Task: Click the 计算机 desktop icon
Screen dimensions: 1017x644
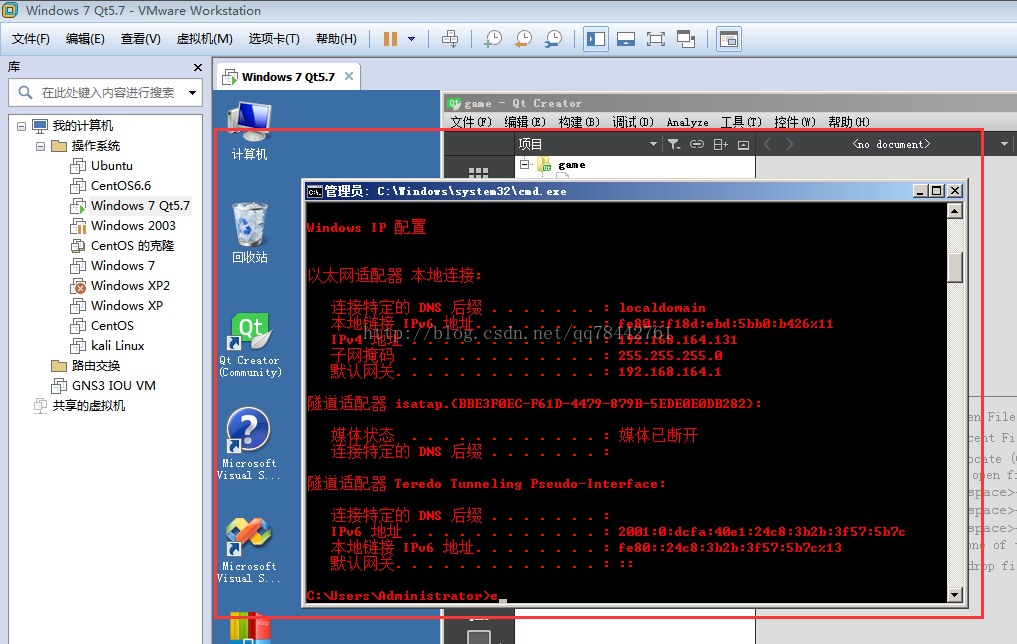Action: pos(250,131)
